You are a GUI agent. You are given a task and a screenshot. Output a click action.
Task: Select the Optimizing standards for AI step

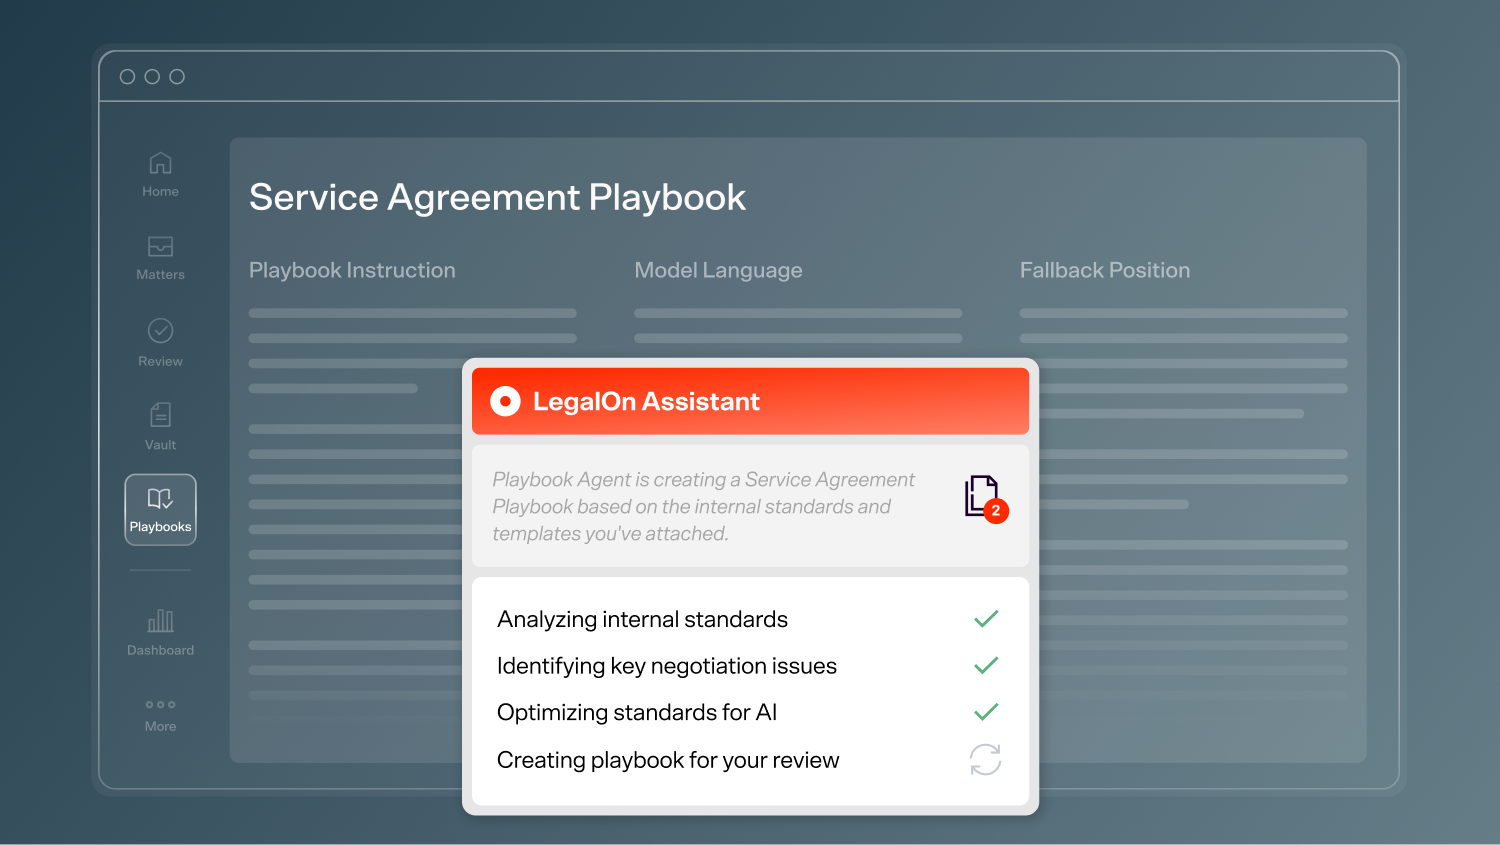(637, 712)
